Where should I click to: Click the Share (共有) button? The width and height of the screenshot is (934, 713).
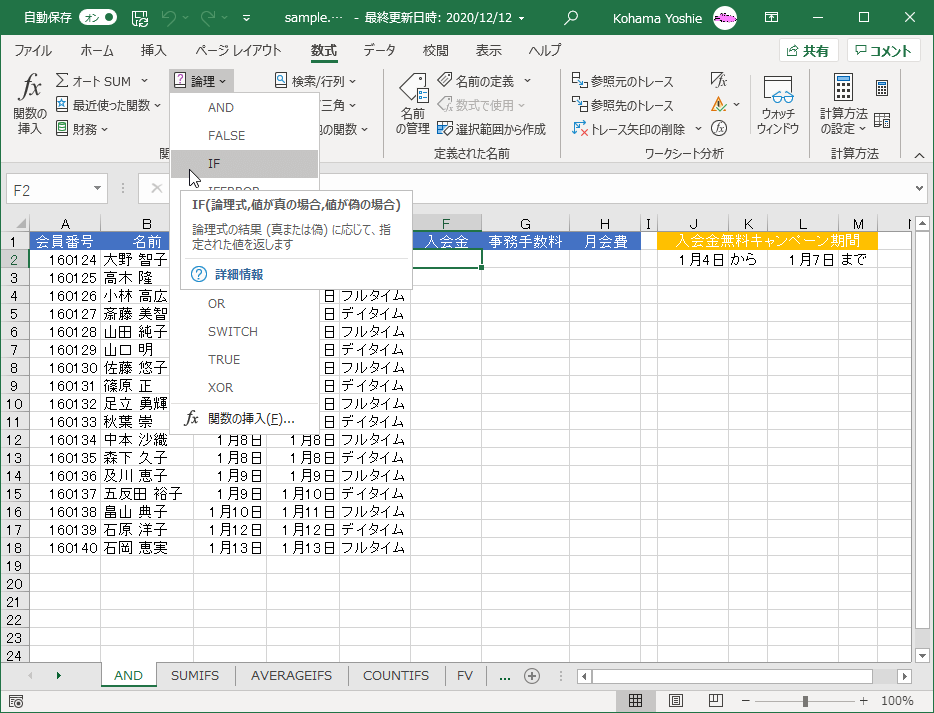[808, 51]
